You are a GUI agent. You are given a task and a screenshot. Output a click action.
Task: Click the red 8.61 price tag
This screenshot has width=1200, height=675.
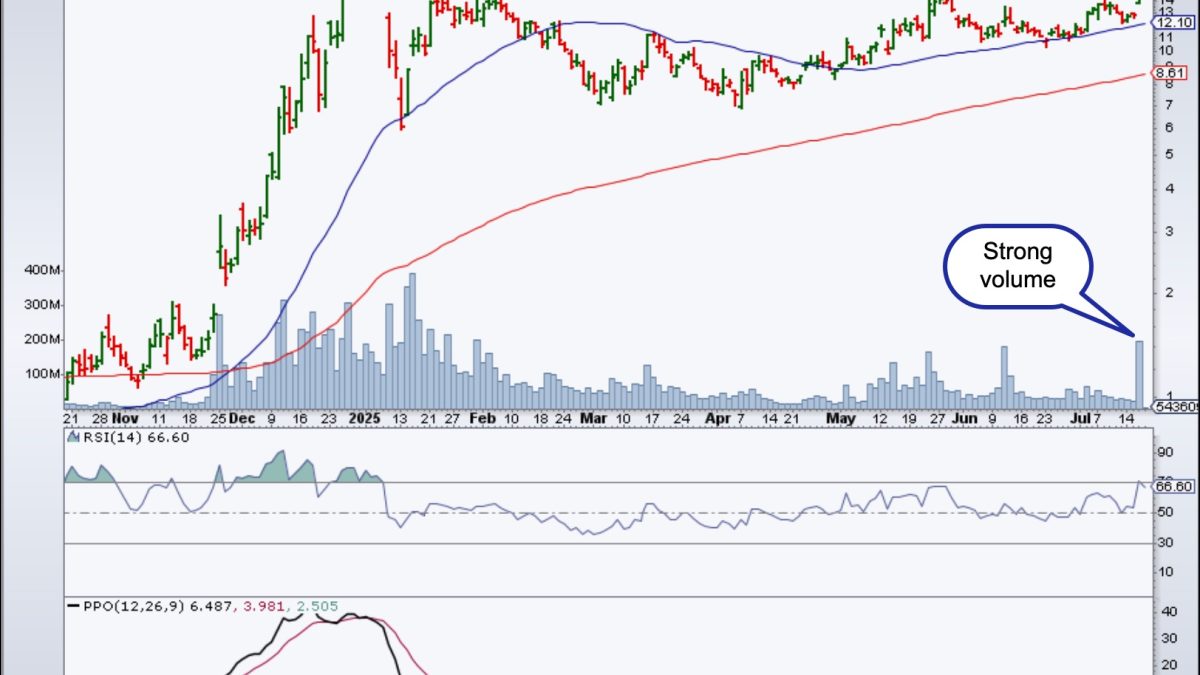[1168, 73]
